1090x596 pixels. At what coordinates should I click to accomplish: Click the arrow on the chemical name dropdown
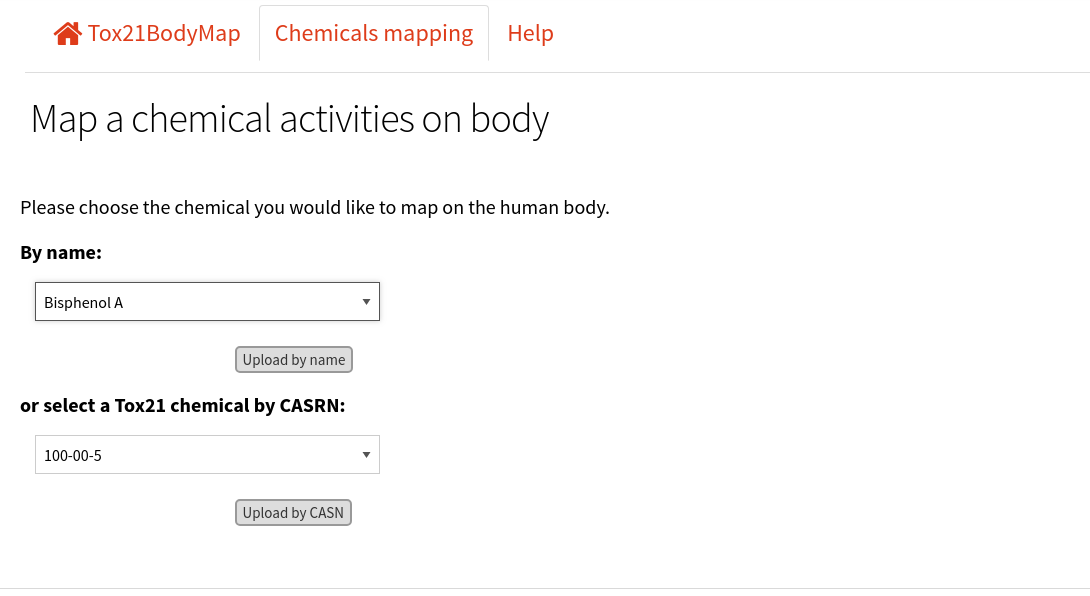(x=366, y=302)
